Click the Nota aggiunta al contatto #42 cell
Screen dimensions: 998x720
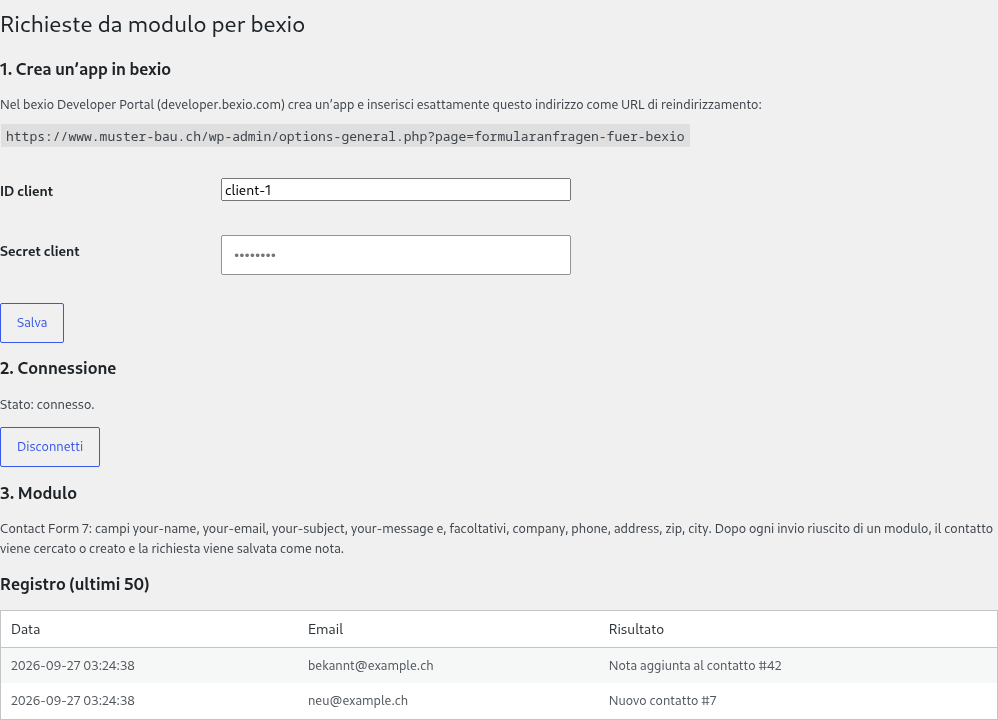(695, 666)
